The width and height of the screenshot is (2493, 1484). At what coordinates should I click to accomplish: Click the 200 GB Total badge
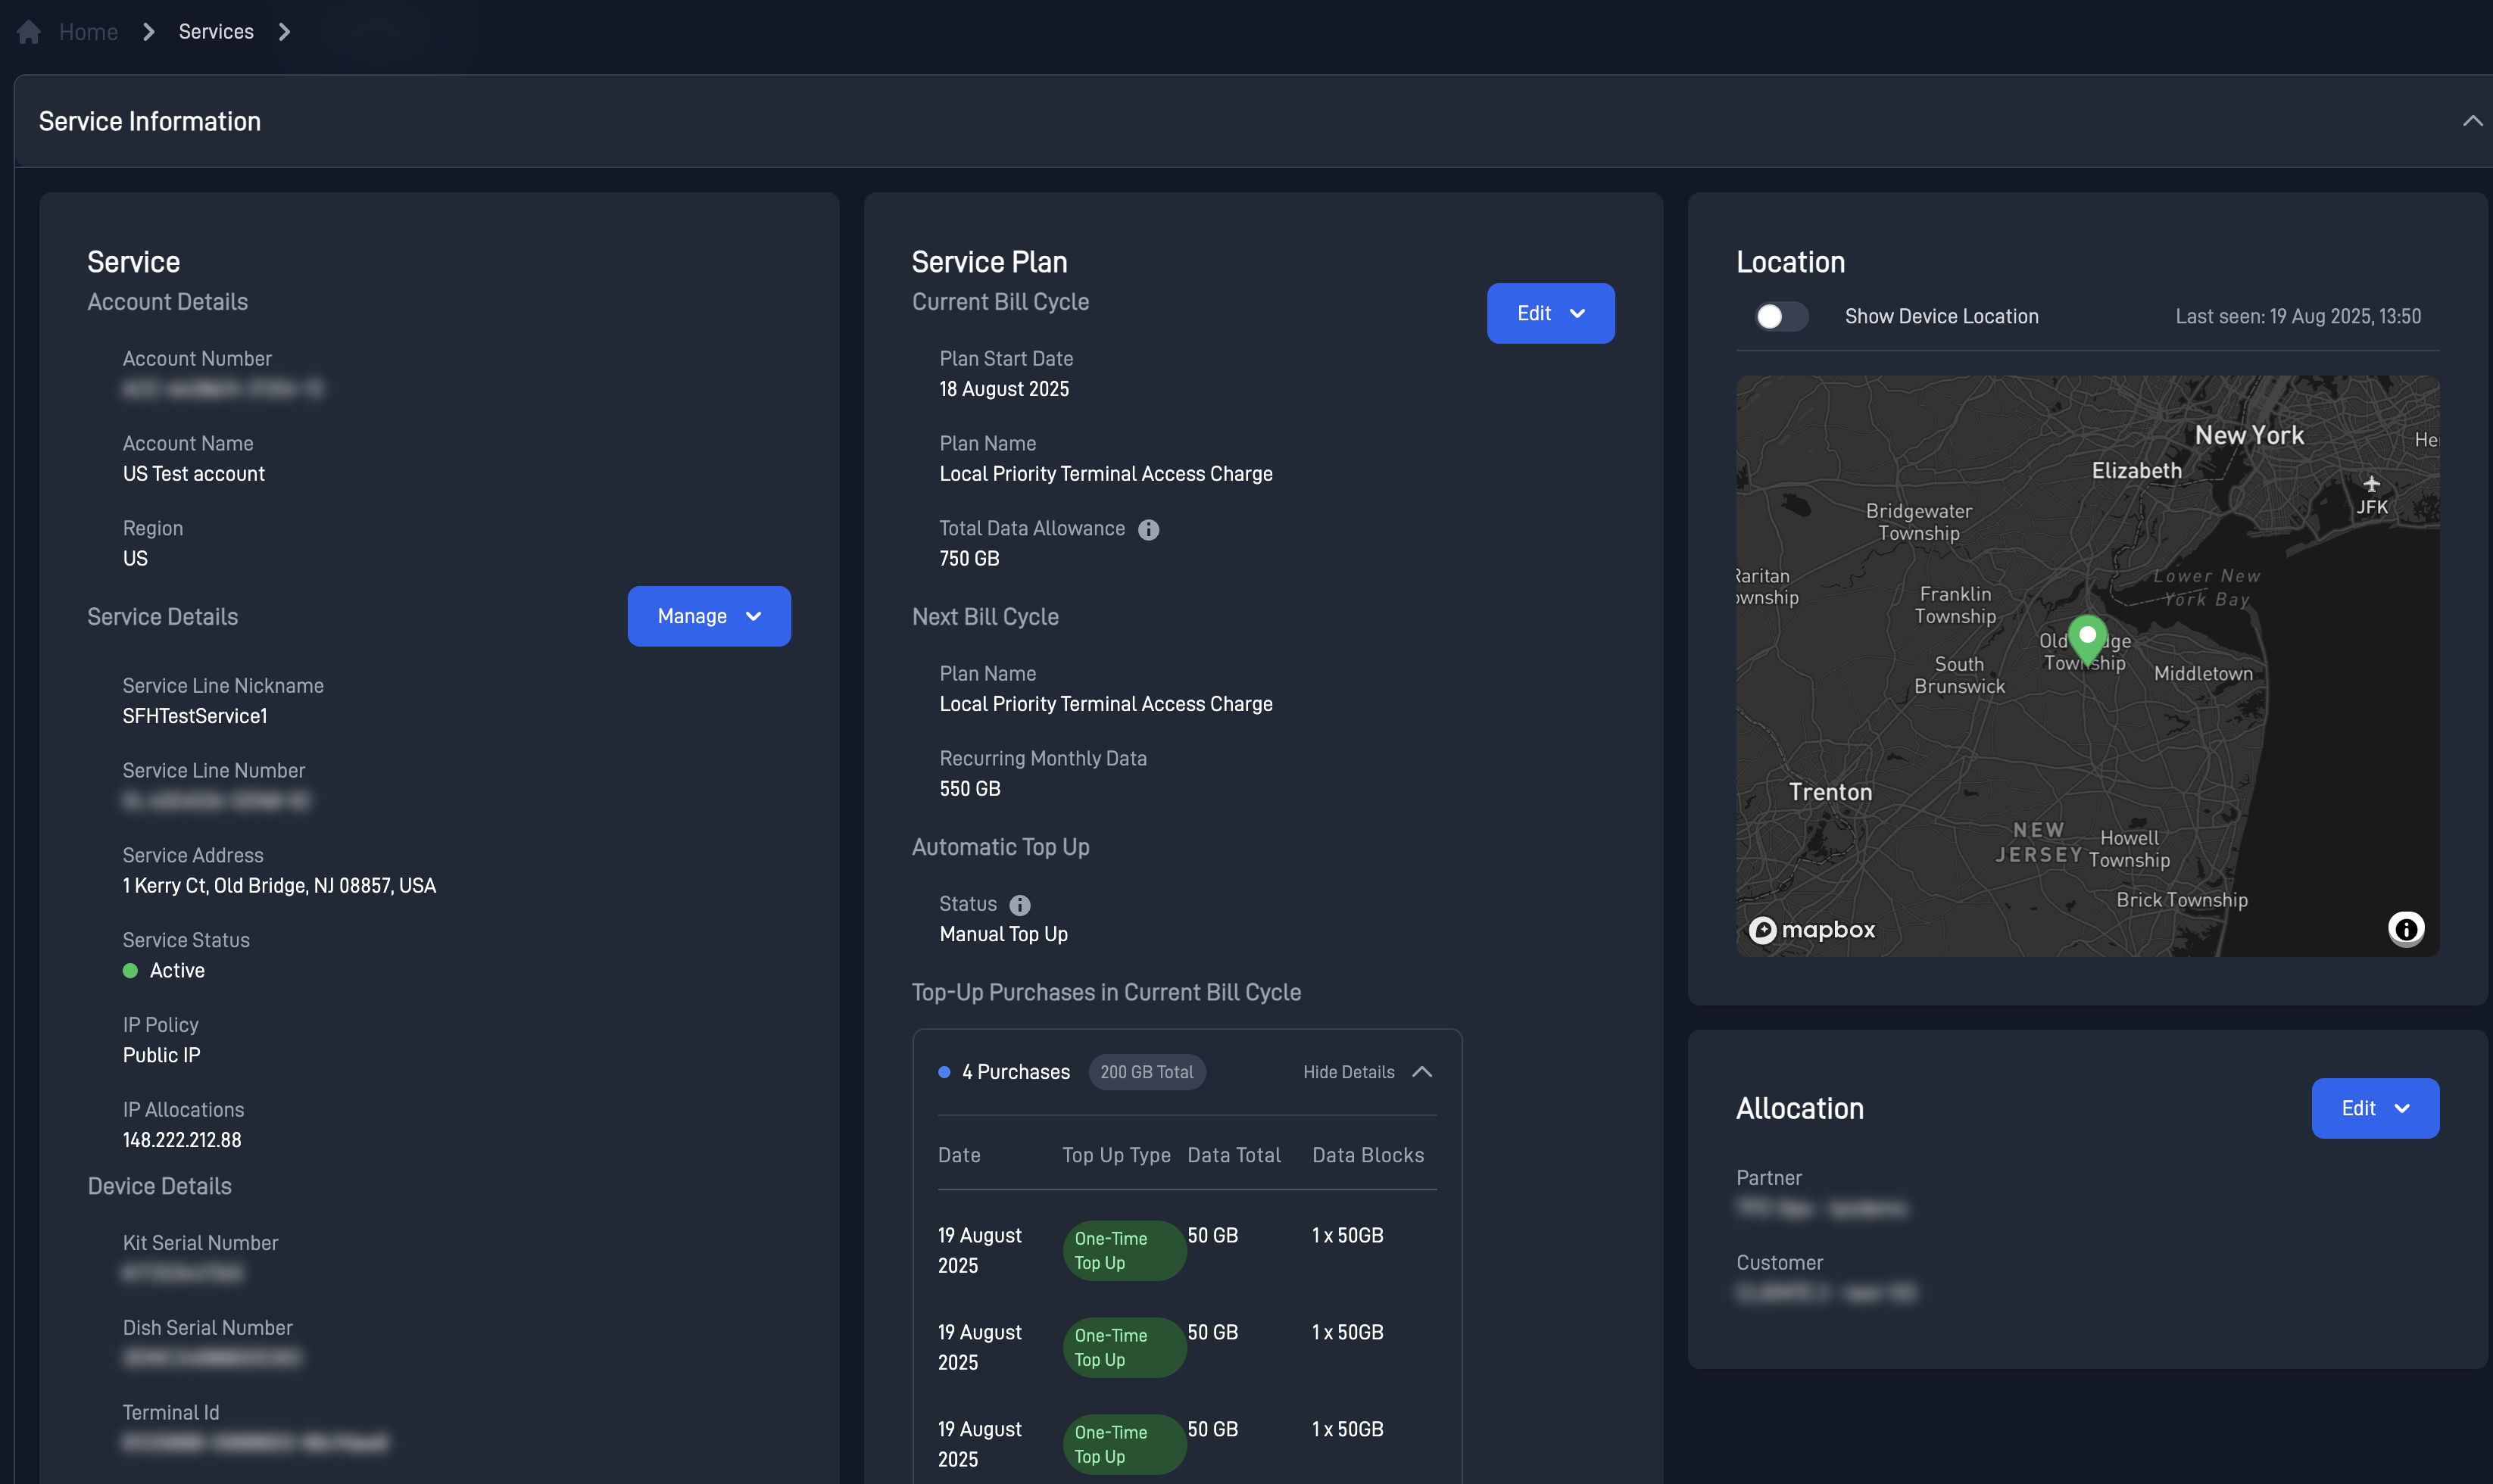point(1146,1071)
